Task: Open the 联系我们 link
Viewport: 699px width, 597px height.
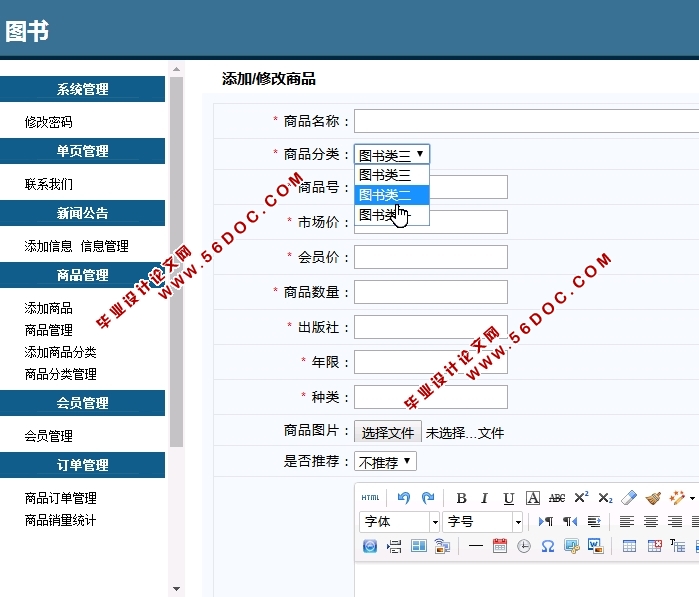Action: pyautogui.click(x=49, y=184)
